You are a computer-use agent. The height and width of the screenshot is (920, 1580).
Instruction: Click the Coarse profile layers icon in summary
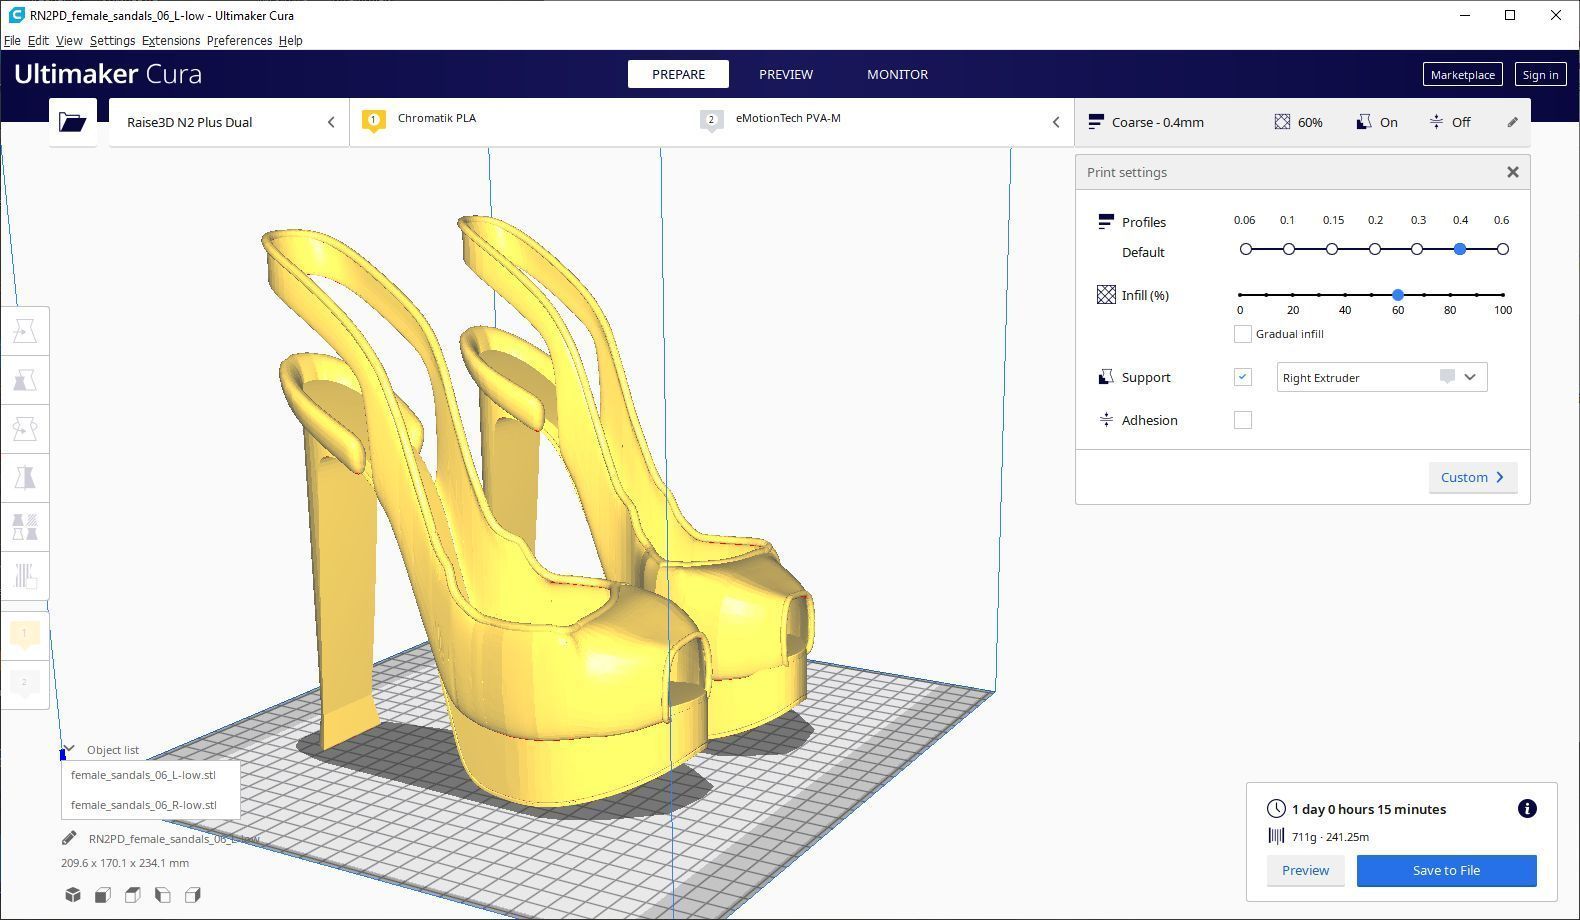[1096, 122]
